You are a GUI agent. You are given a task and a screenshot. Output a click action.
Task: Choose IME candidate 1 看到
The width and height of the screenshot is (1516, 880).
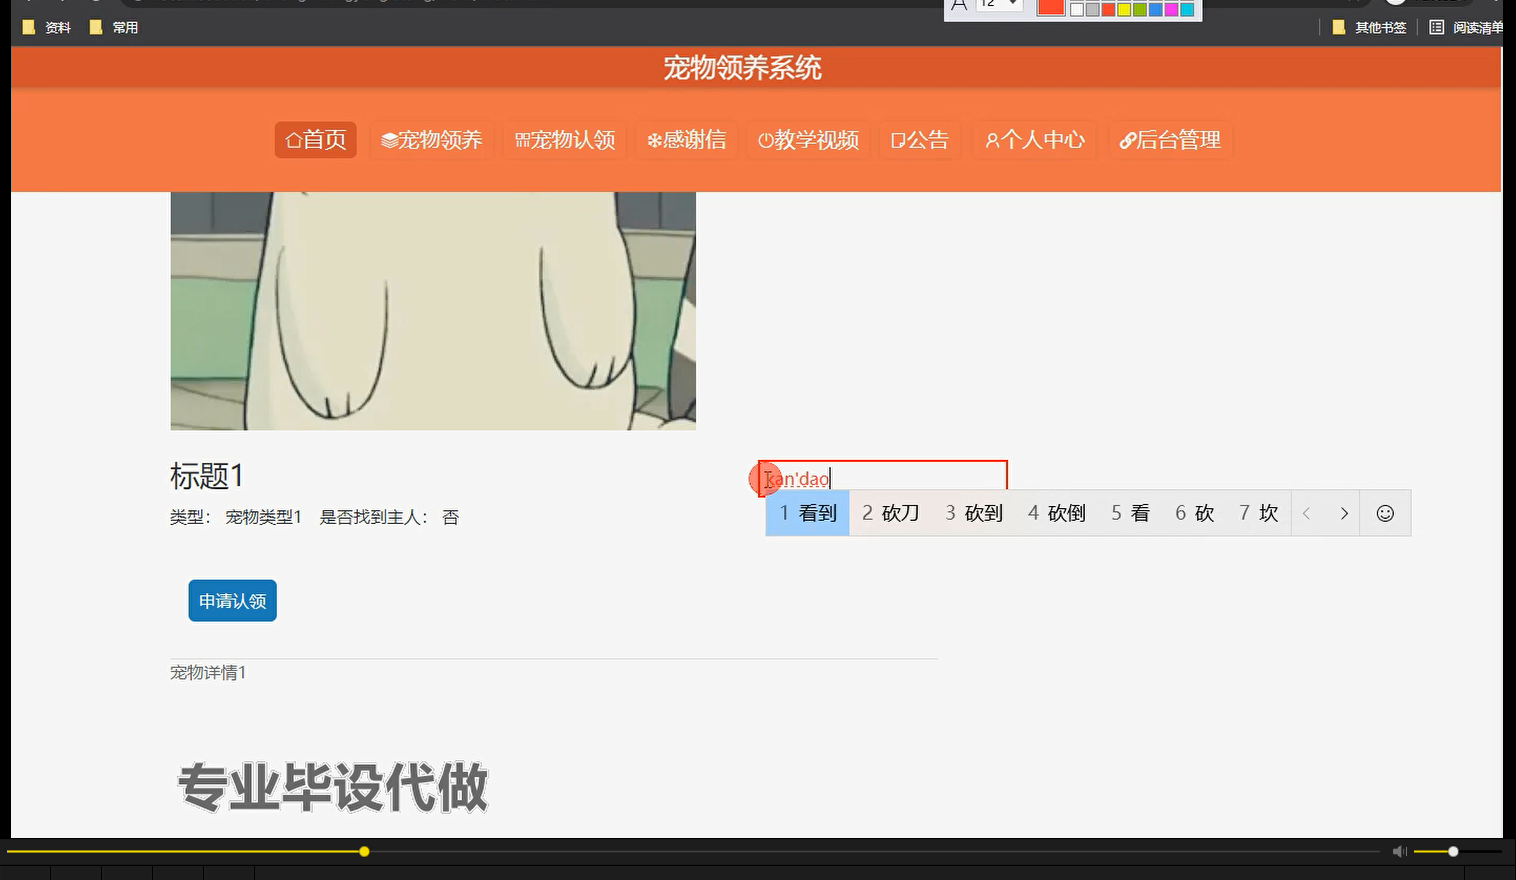808,513
